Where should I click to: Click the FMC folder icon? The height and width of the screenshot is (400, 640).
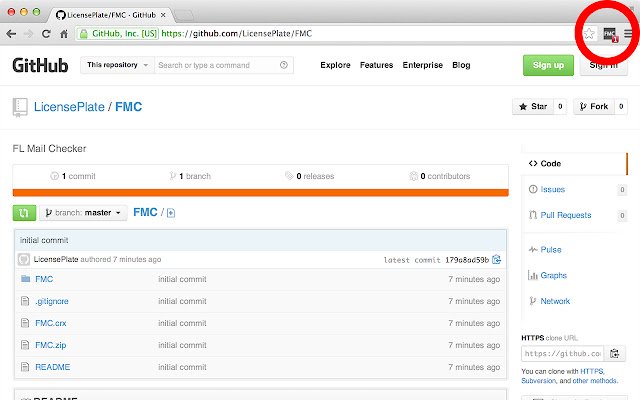click(25, 279)
